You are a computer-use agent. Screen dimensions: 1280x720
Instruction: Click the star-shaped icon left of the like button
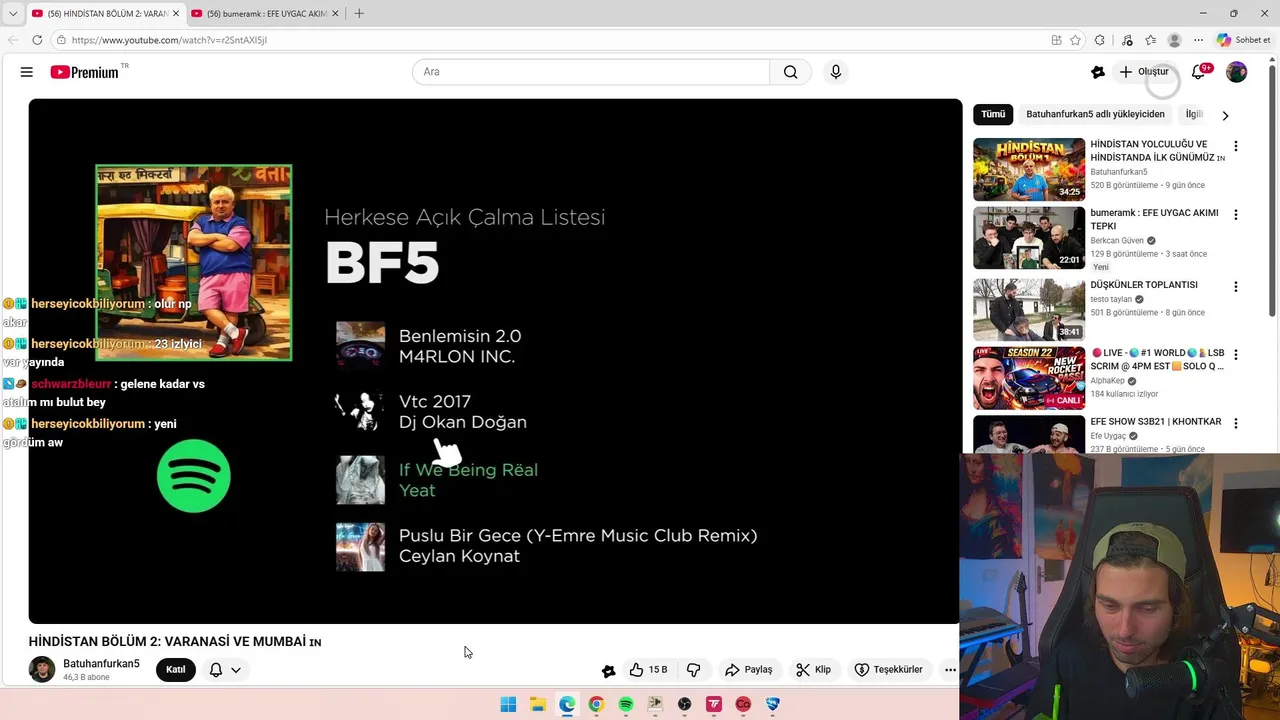click(608, 671)
